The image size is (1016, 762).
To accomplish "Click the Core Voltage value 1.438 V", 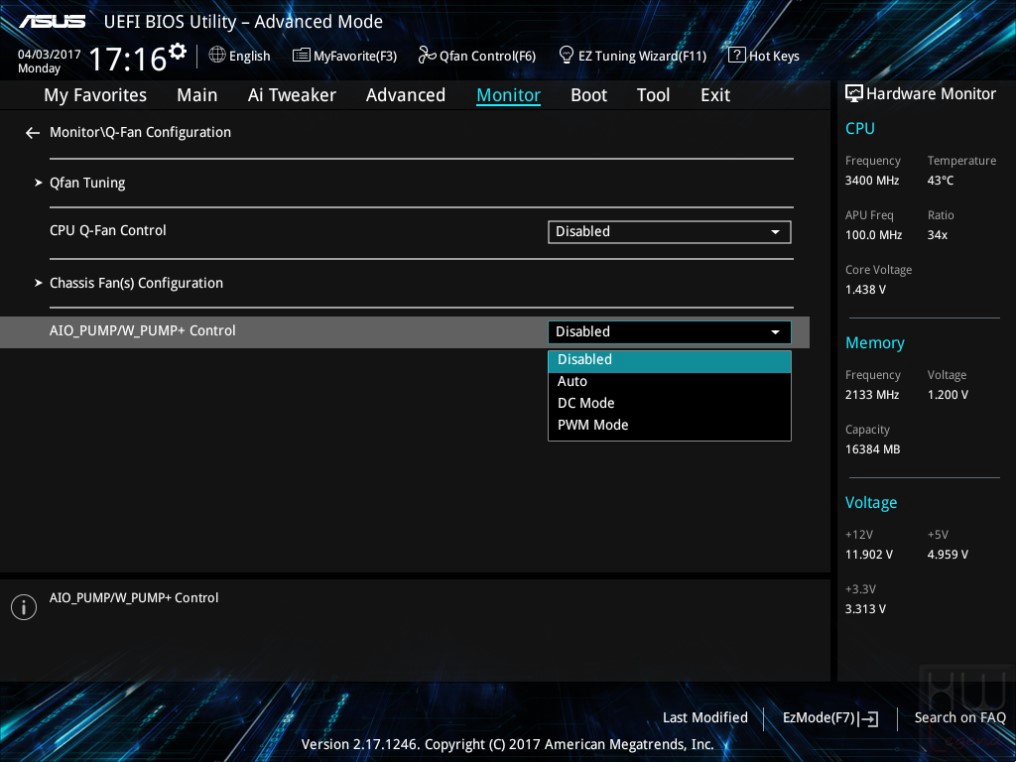I will click(x=866, y=290).
